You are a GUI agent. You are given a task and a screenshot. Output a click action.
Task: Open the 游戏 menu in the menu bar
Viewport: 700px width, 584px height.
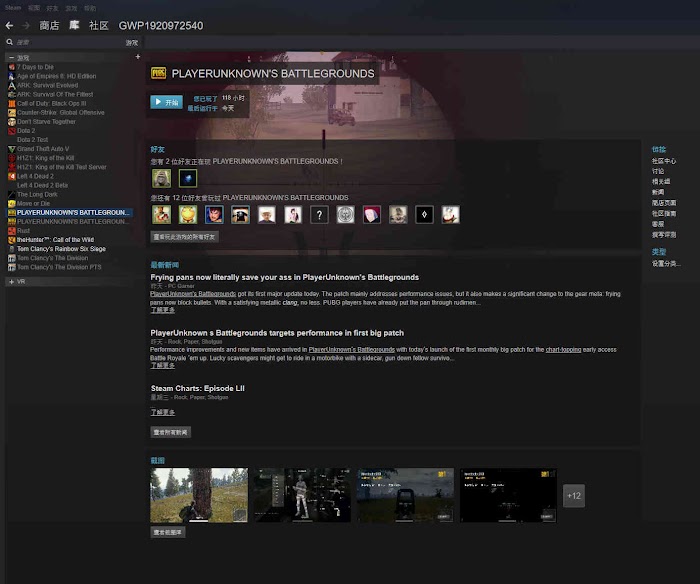point(71,8)
